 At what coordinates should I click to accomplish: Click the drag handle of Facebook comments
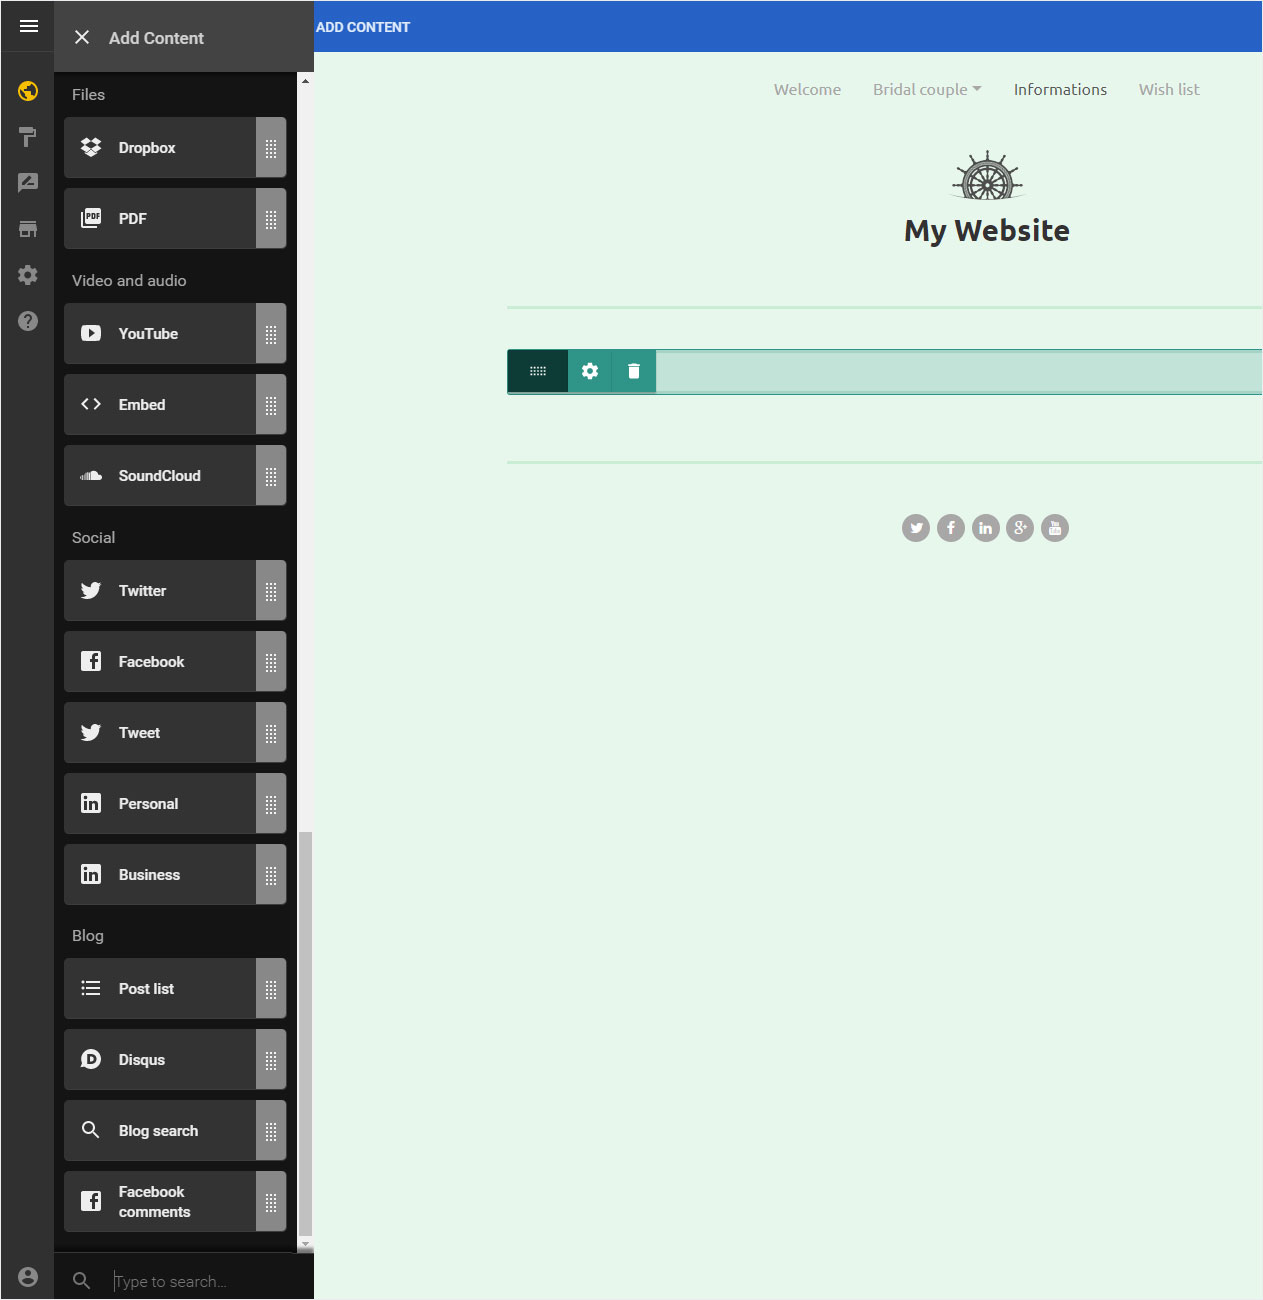(x=271, y=1202)
